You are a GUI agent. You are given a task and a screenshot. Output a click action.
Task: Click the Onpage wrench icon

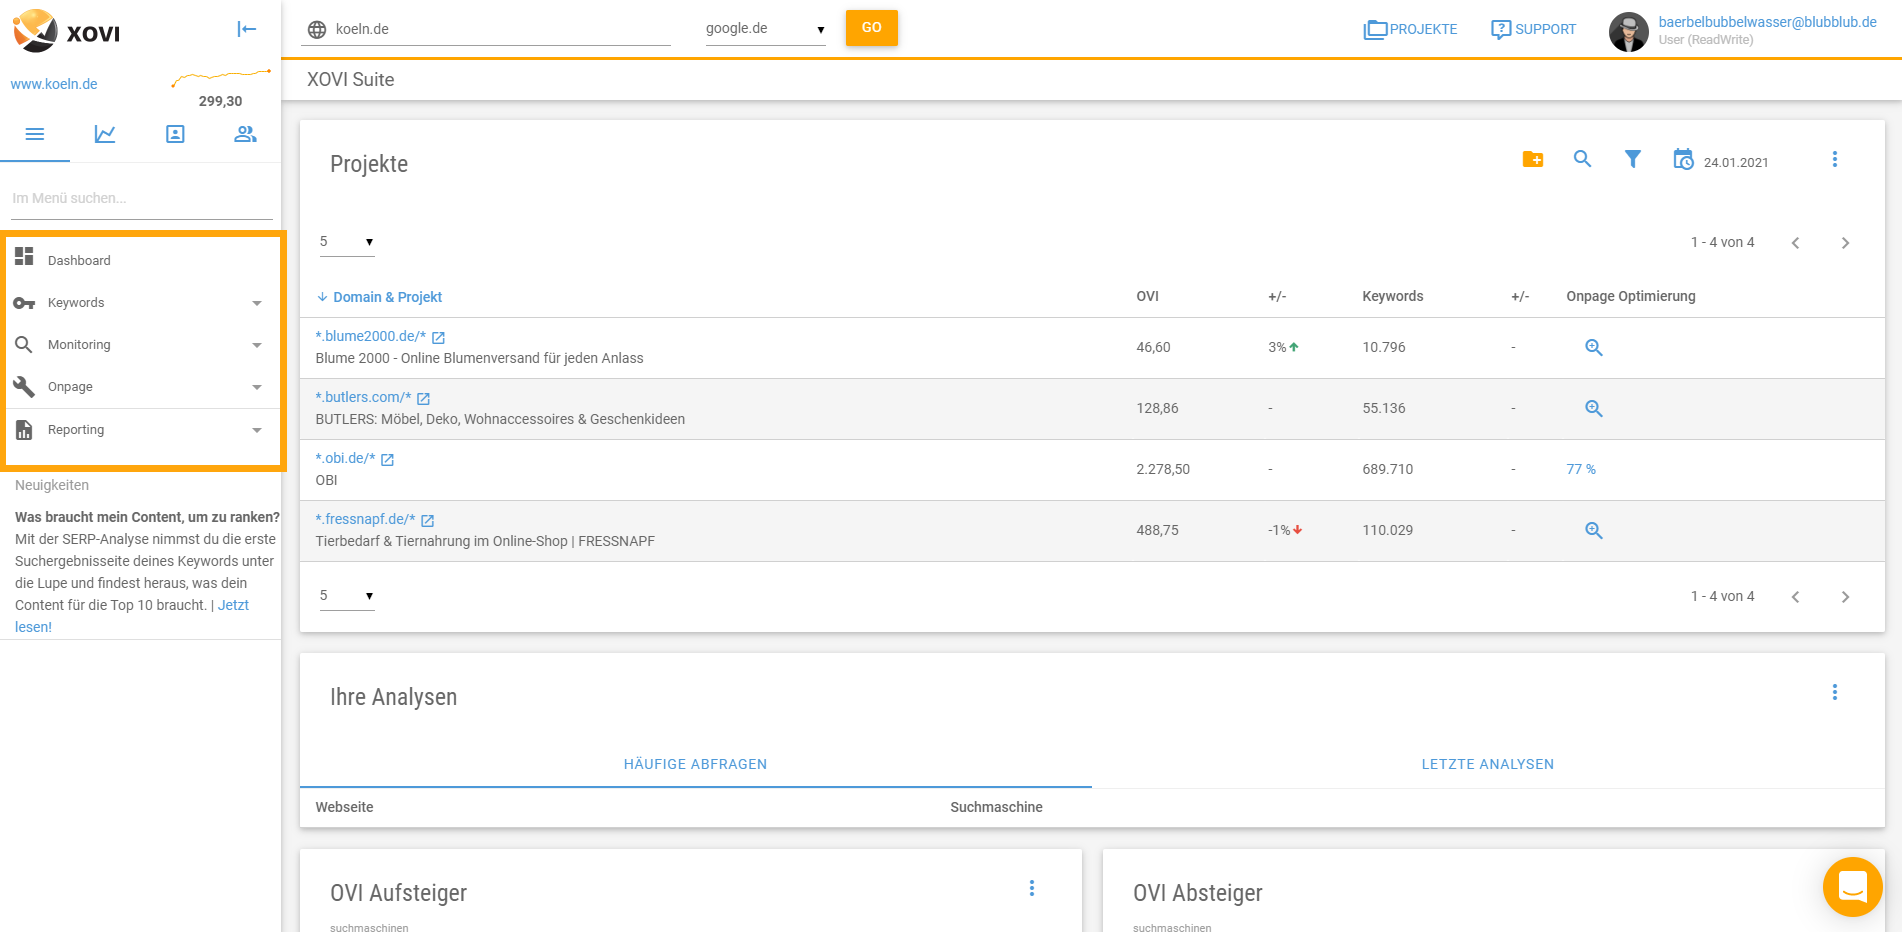pos(24,386)
